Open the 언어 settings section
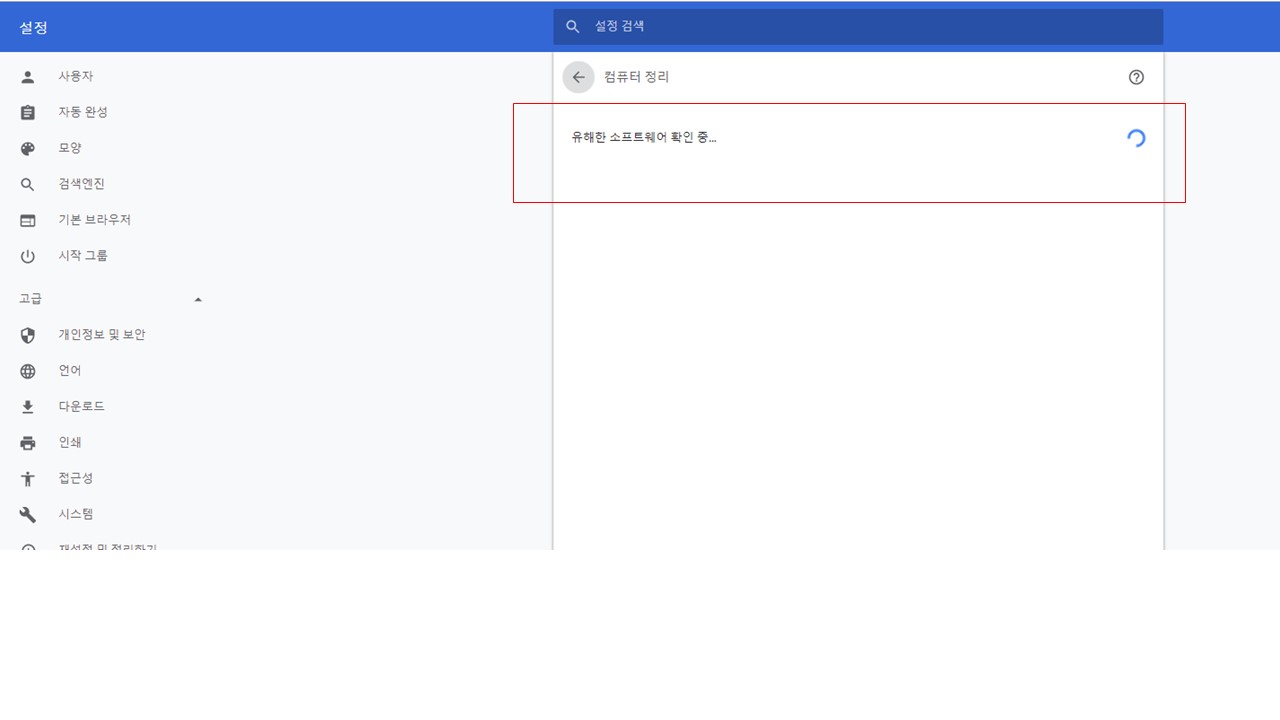This screenshot has height=720, width=1280. click(70, 371)
